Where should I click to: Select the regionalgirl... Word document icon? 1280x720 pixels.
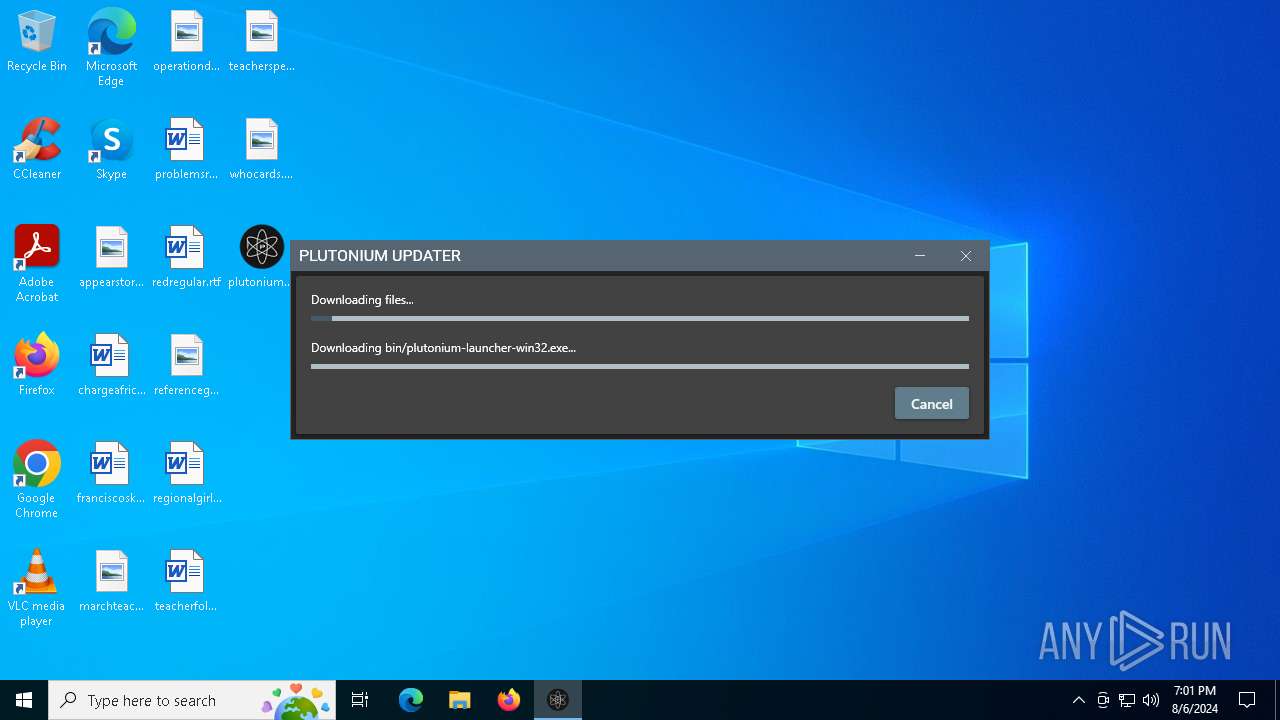click(186, 474)
